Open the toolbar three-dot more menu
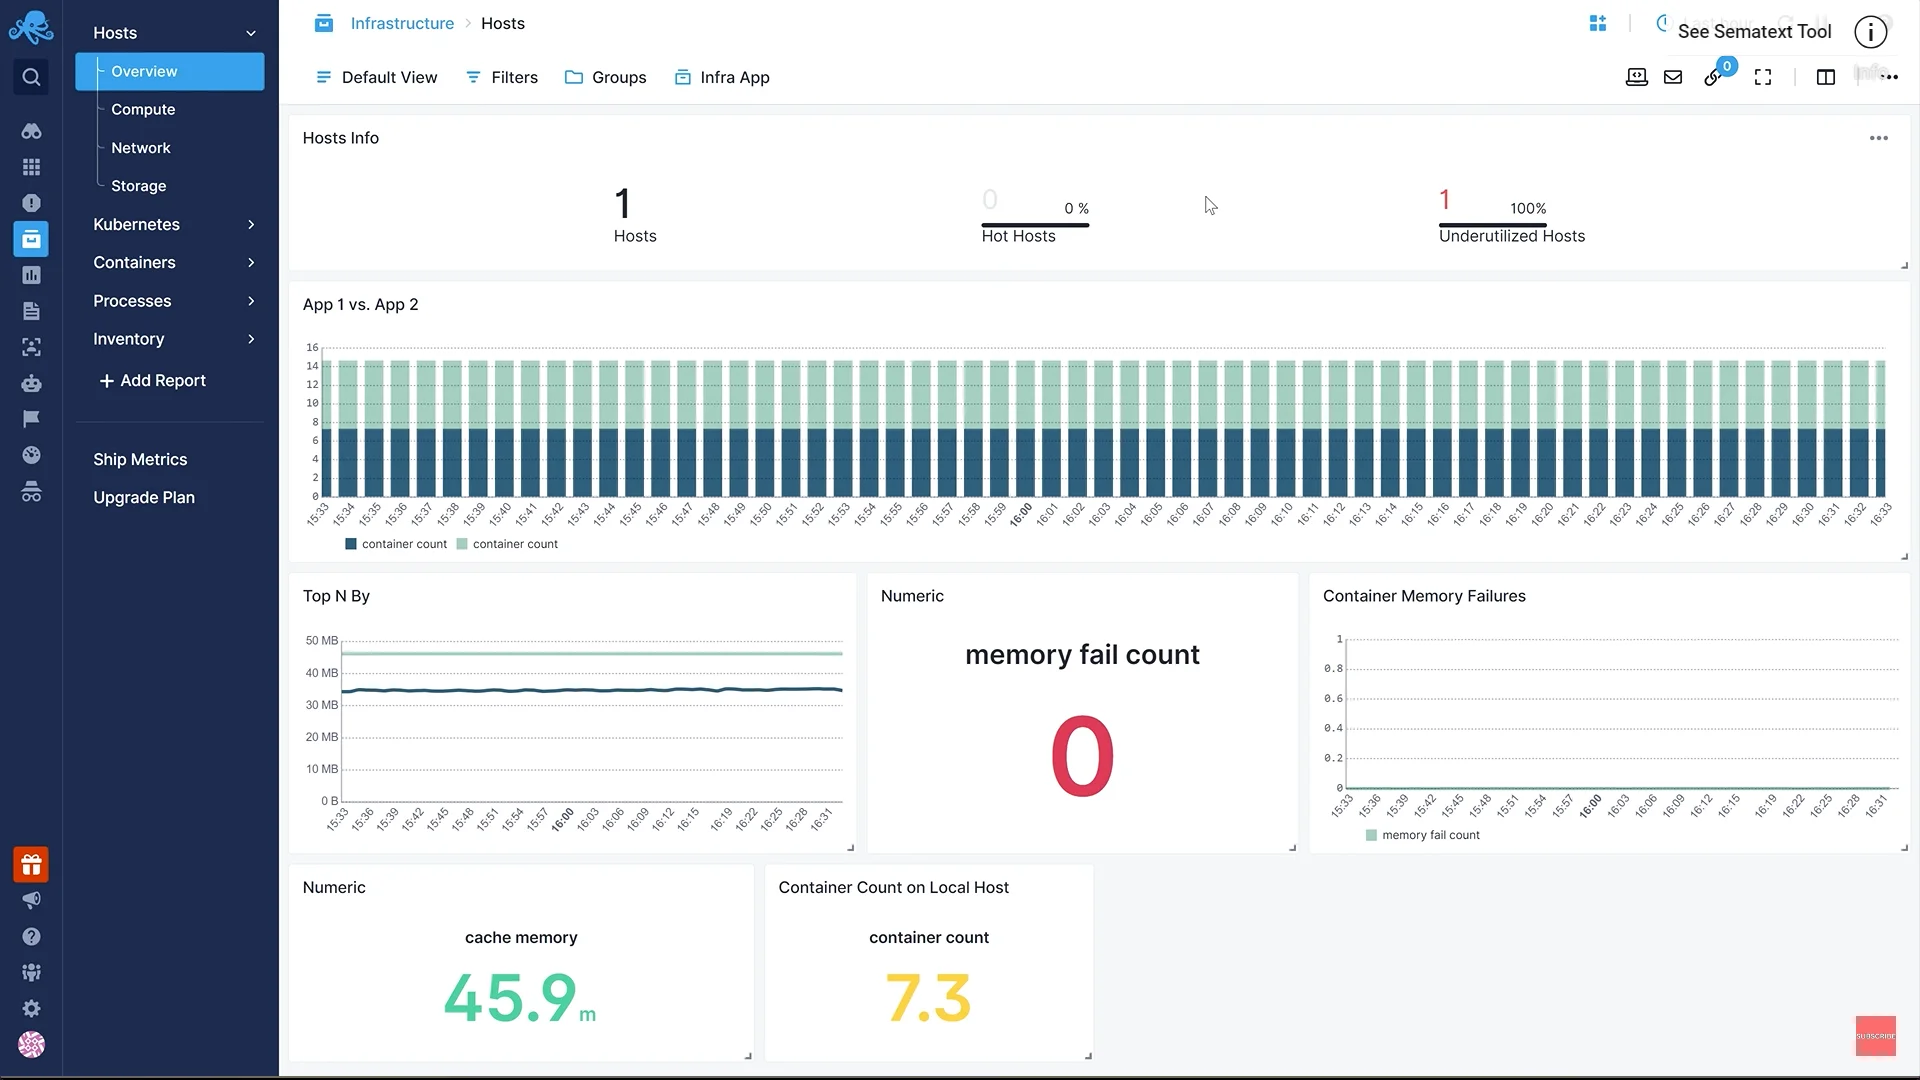This screenshot has width=1920, height=1080. click(x=1889, y=77)
